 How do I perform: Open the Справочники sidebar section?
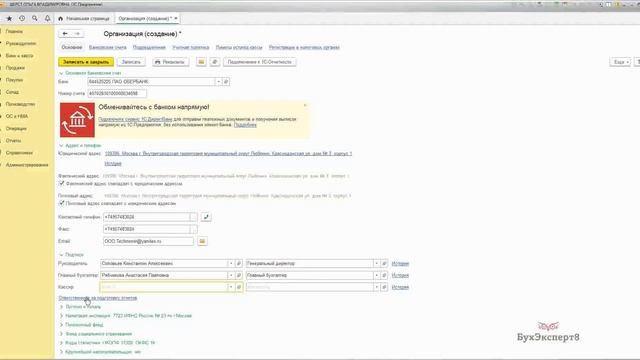(19, 153)
